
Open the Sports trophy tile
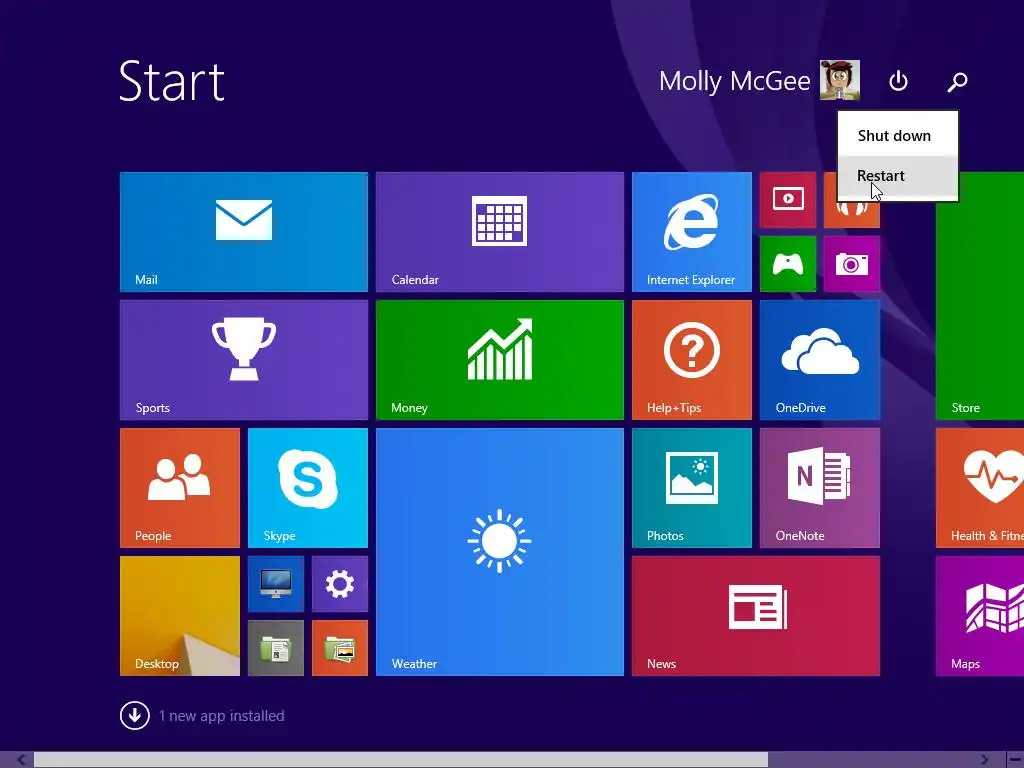coord(244,360)
